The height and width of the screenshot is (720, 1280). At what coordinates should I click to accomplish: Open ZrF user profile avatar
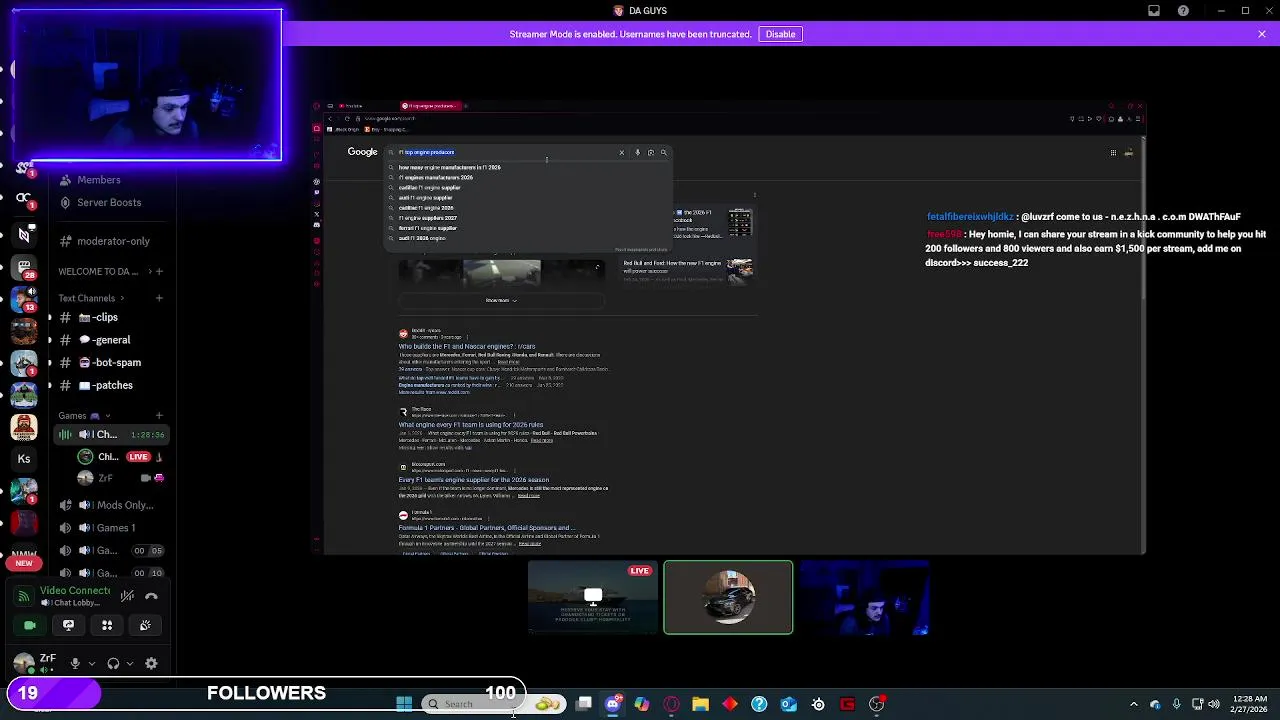[24, 662]
